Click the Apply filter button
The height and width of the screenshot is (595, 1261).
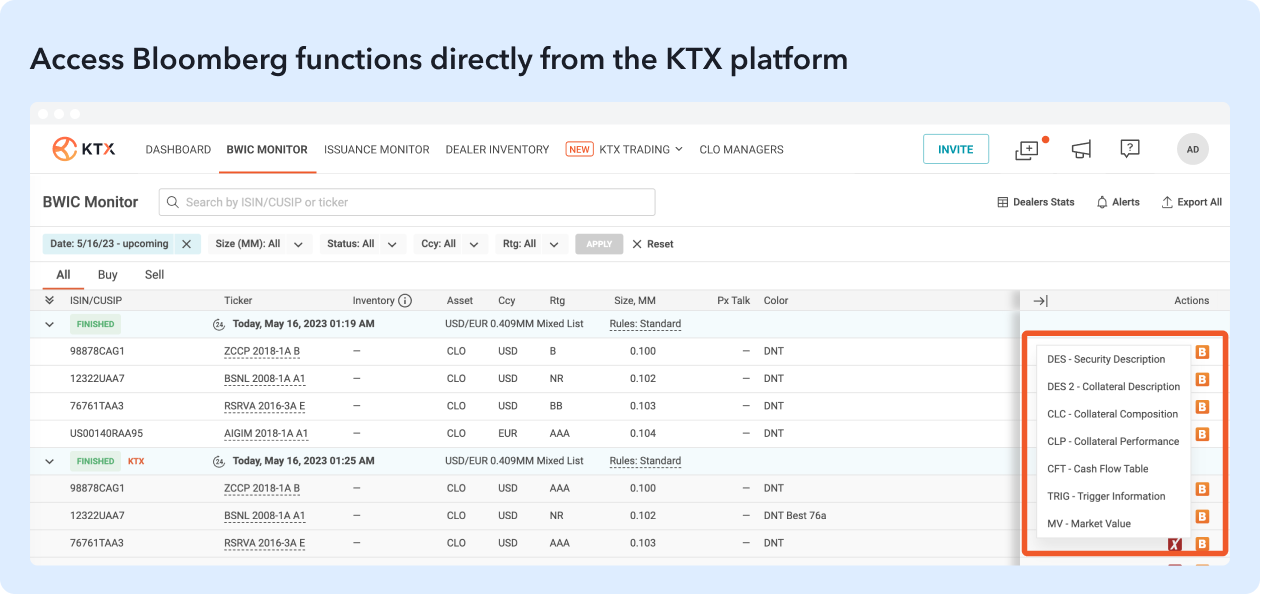(599, 244)
